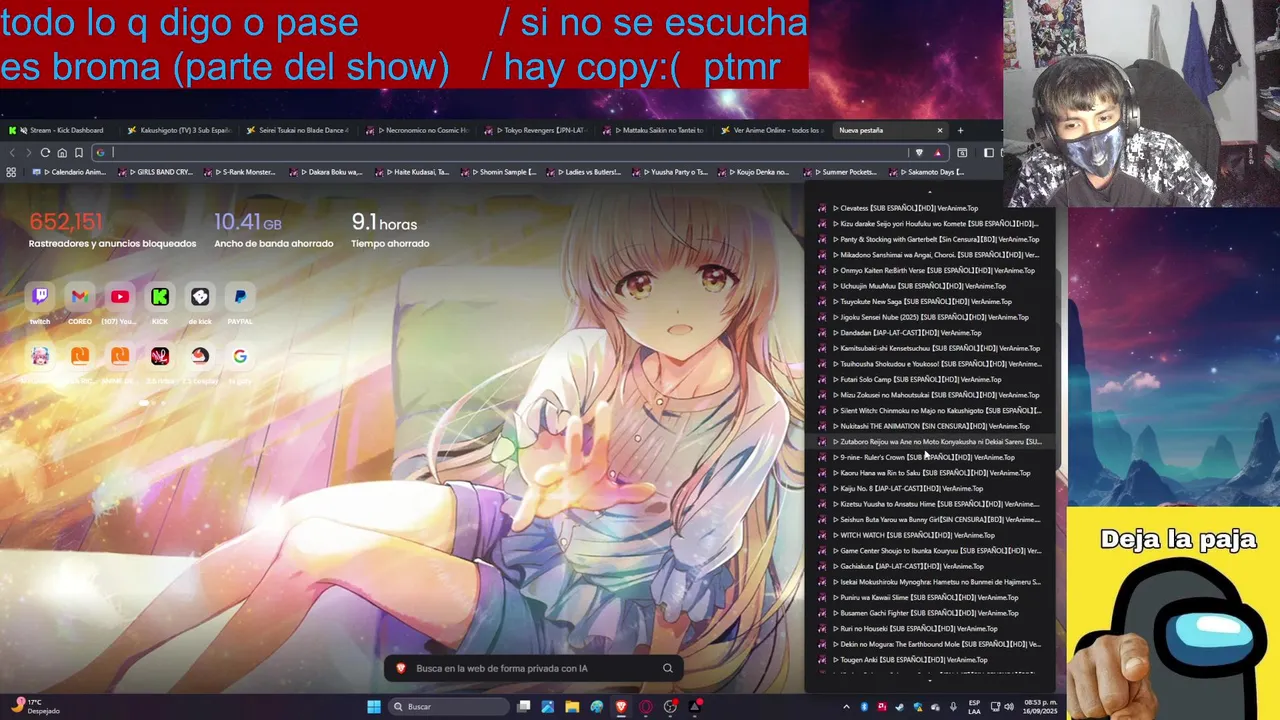This screenshot has height=720, width=1280.
Task: Select Dandadan [JAP-LAT-CAST] bookmark entry
Action: [930, 332]
